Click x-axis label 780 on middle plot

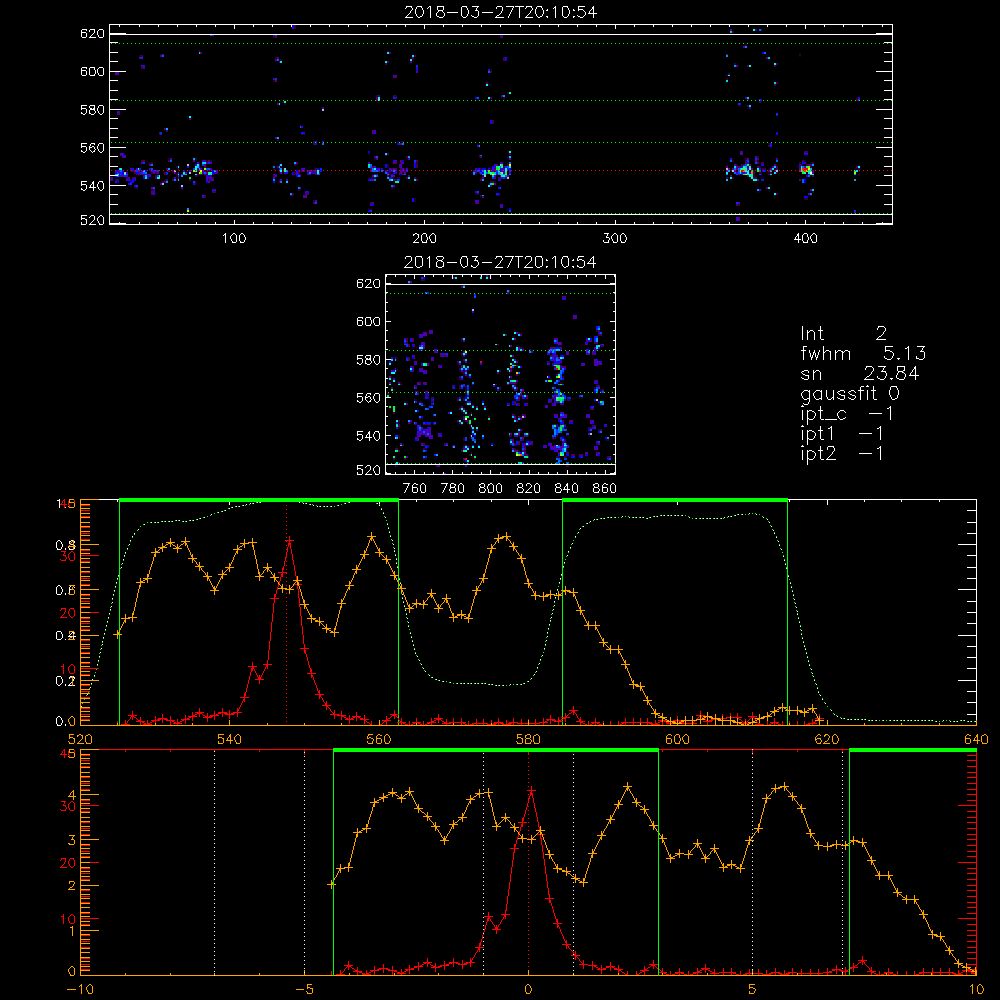[x=453, y=489]
